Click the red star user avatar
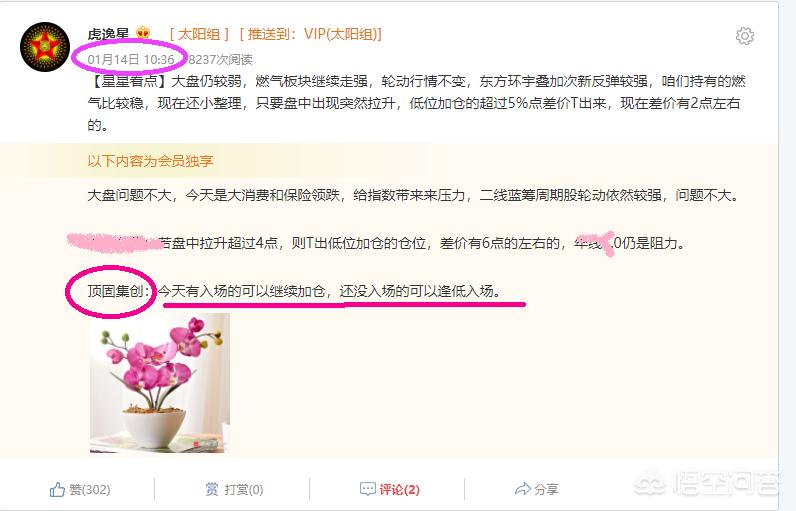This screenshot has height=511, width=796. pyautogui.click(x=45, y=47)
